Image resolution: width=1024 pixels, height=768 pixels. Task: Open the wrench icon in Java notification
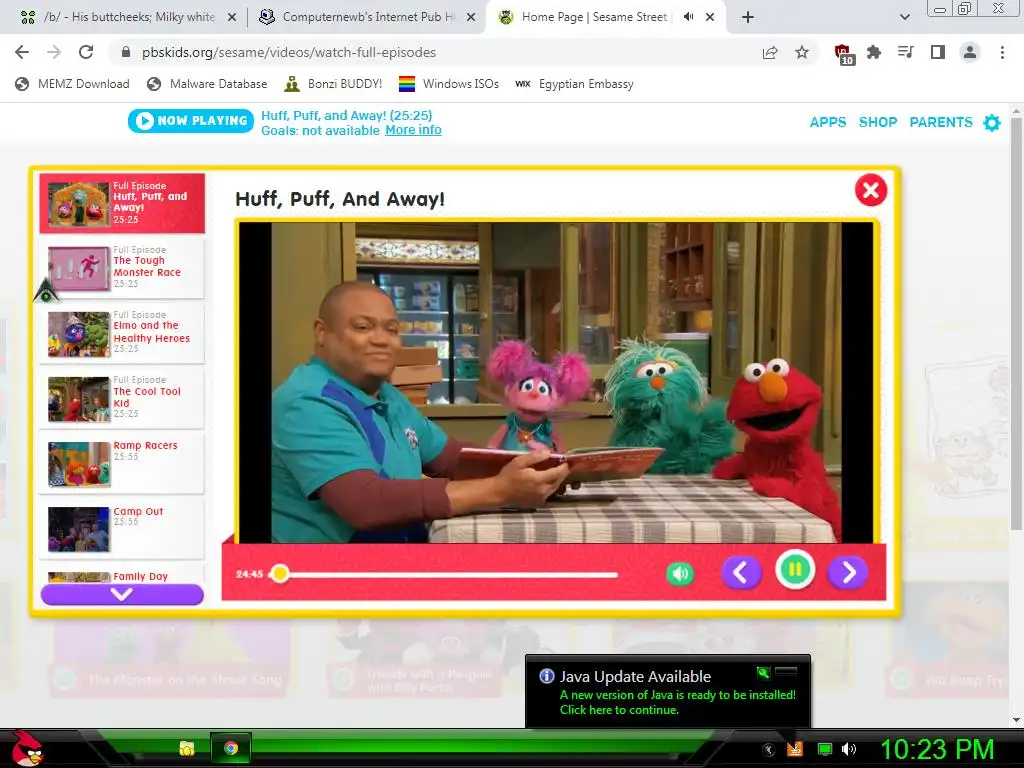point(763,672)
